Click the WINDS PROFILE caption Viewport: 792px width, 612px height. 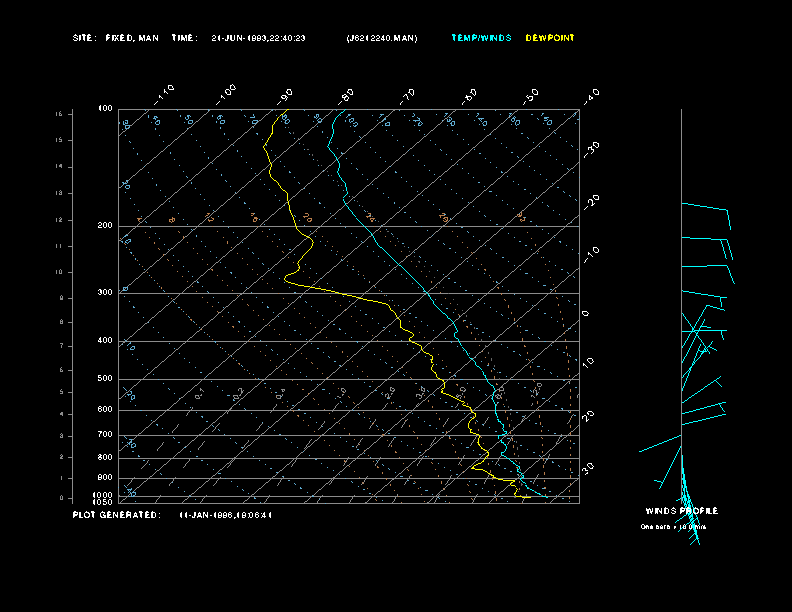(x=681, y=511)
